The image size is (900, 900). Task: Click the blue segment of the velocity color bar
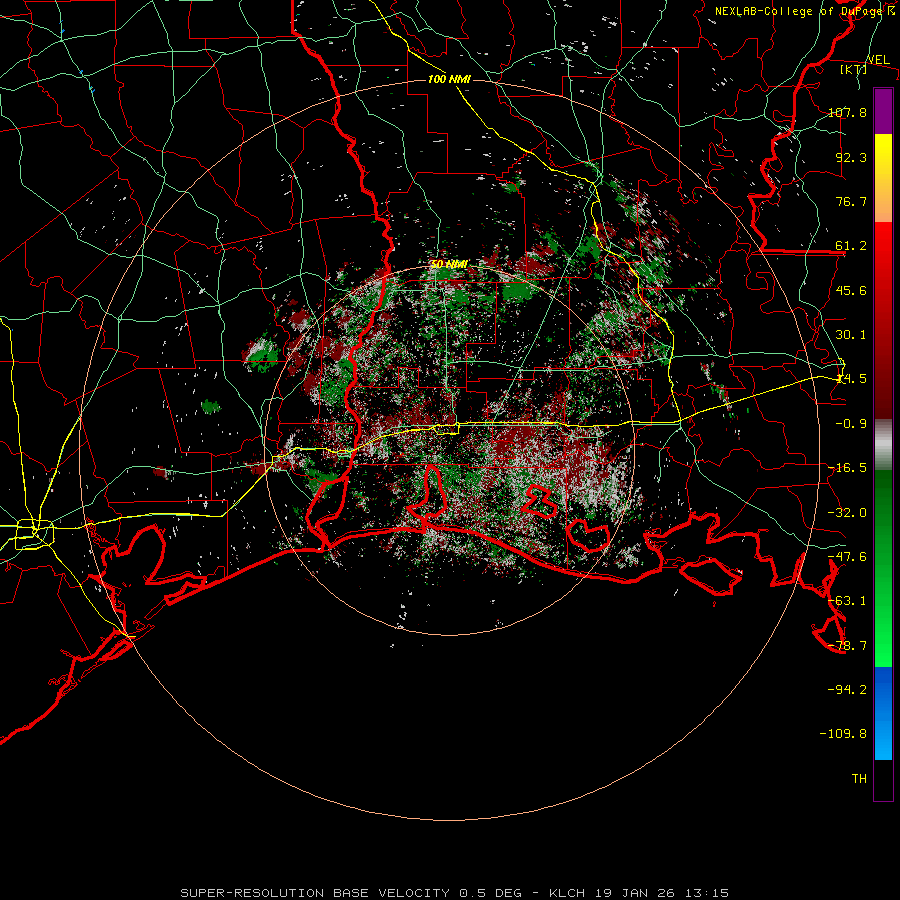(x=883, y=713)
